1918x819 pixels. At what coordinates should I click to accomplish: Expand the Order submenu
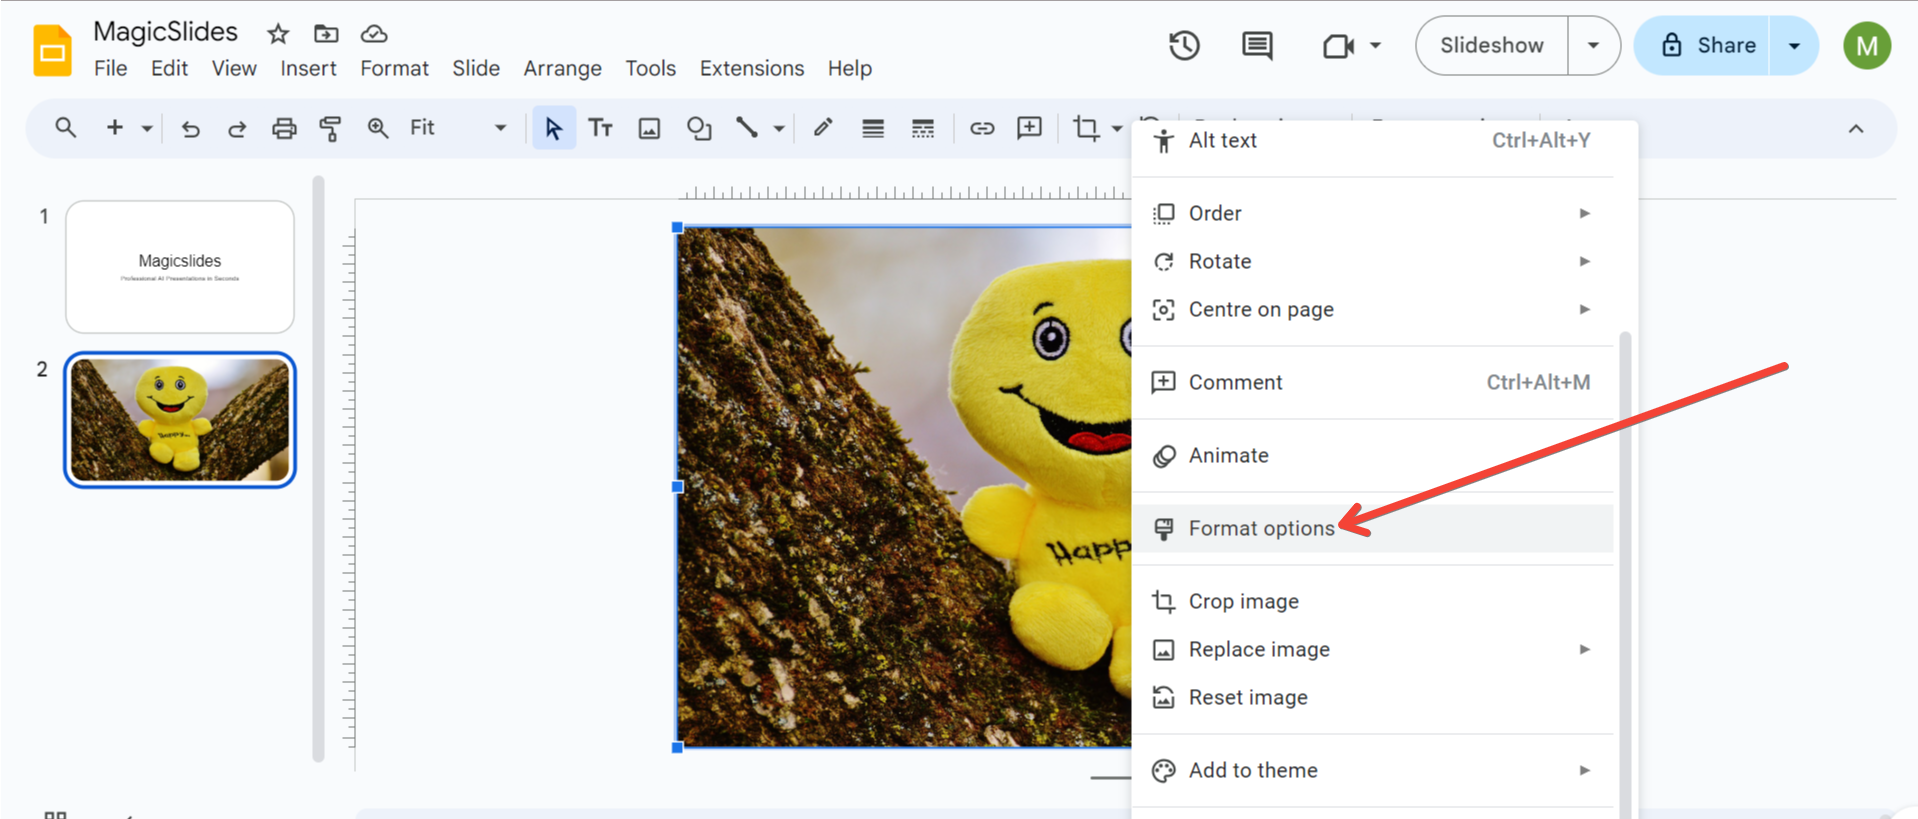1372,213
